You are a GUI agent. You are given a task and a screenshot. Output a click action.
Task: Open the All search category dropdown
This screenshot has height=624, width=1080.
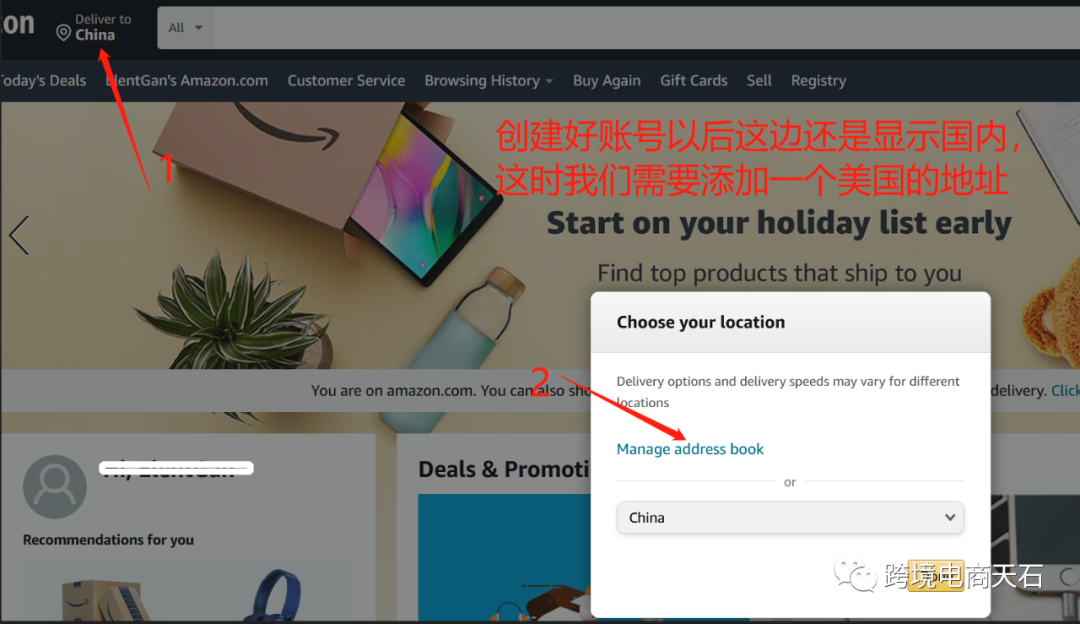pos(185,28)
